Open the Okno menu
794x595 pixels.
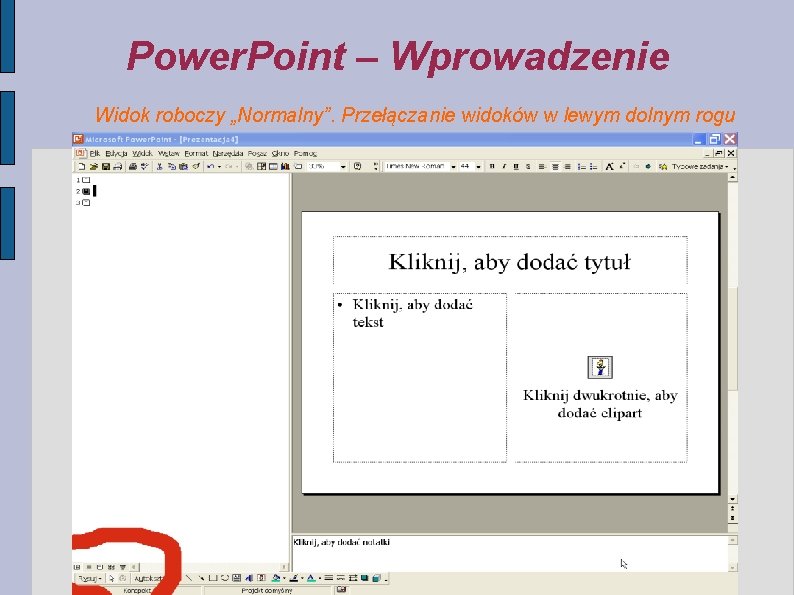pos(280,153)
